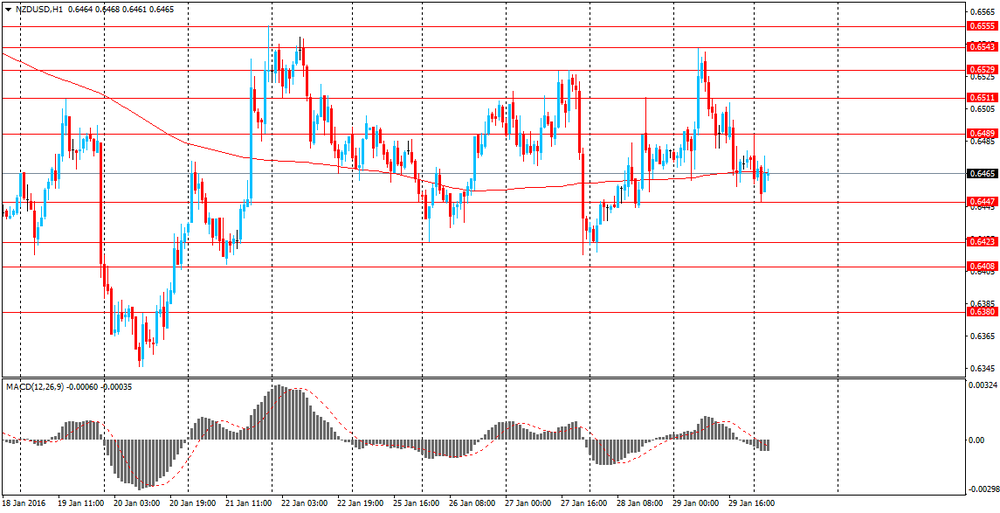Select the NZDUSD,H1 chart title text
The height and width of the screenshot is (513, 1000).
point(35,10)
